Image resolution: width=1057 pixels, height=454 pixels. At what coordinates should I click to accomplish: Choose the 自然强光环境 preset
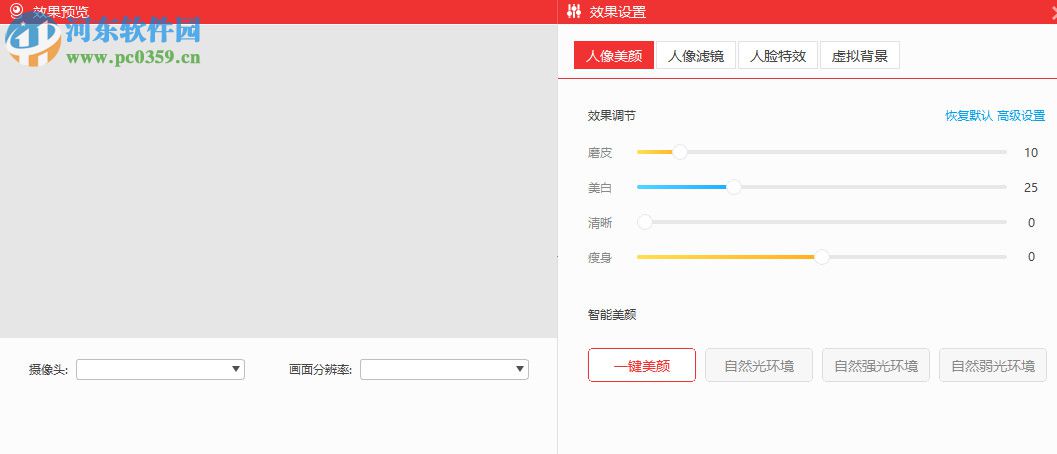876,366
